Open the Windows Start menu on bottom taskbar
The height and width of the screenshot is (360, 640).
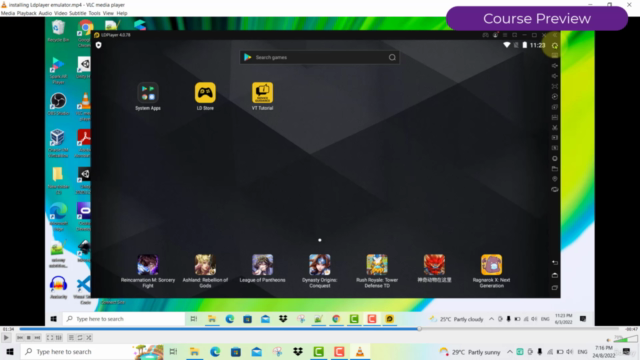(10, 351)
